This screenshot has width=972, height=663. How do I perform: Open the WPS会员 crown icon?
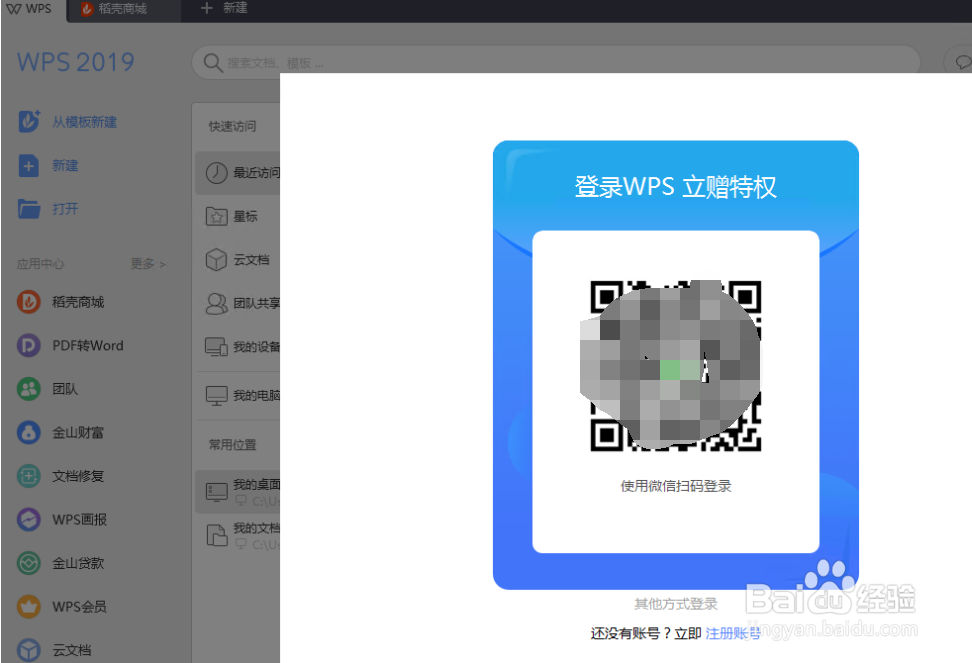[29, 607]
